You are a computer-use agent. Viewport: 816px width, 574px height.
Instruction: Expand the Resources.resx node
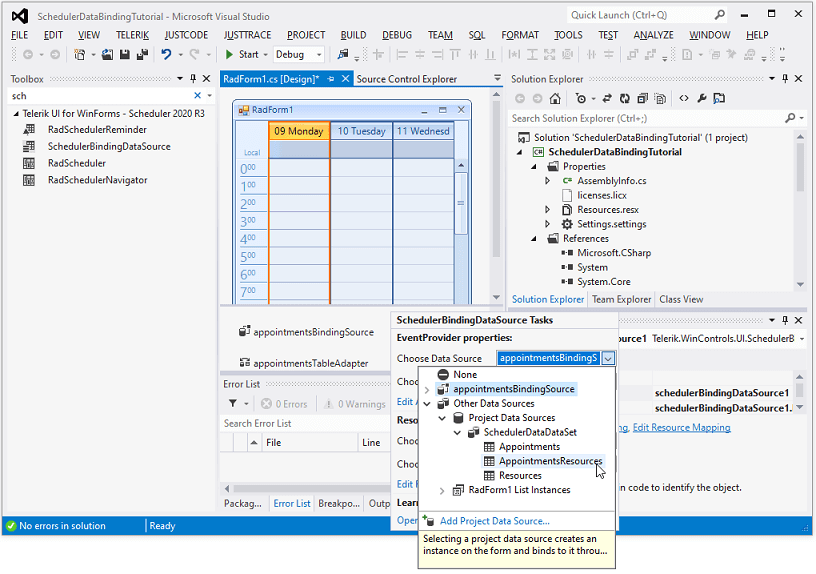click(x=547, y=209)
